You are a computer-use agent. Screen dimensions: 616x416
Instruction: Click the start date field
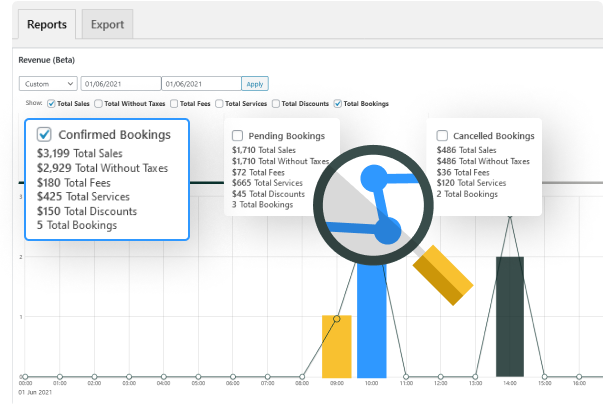point(121,84)
